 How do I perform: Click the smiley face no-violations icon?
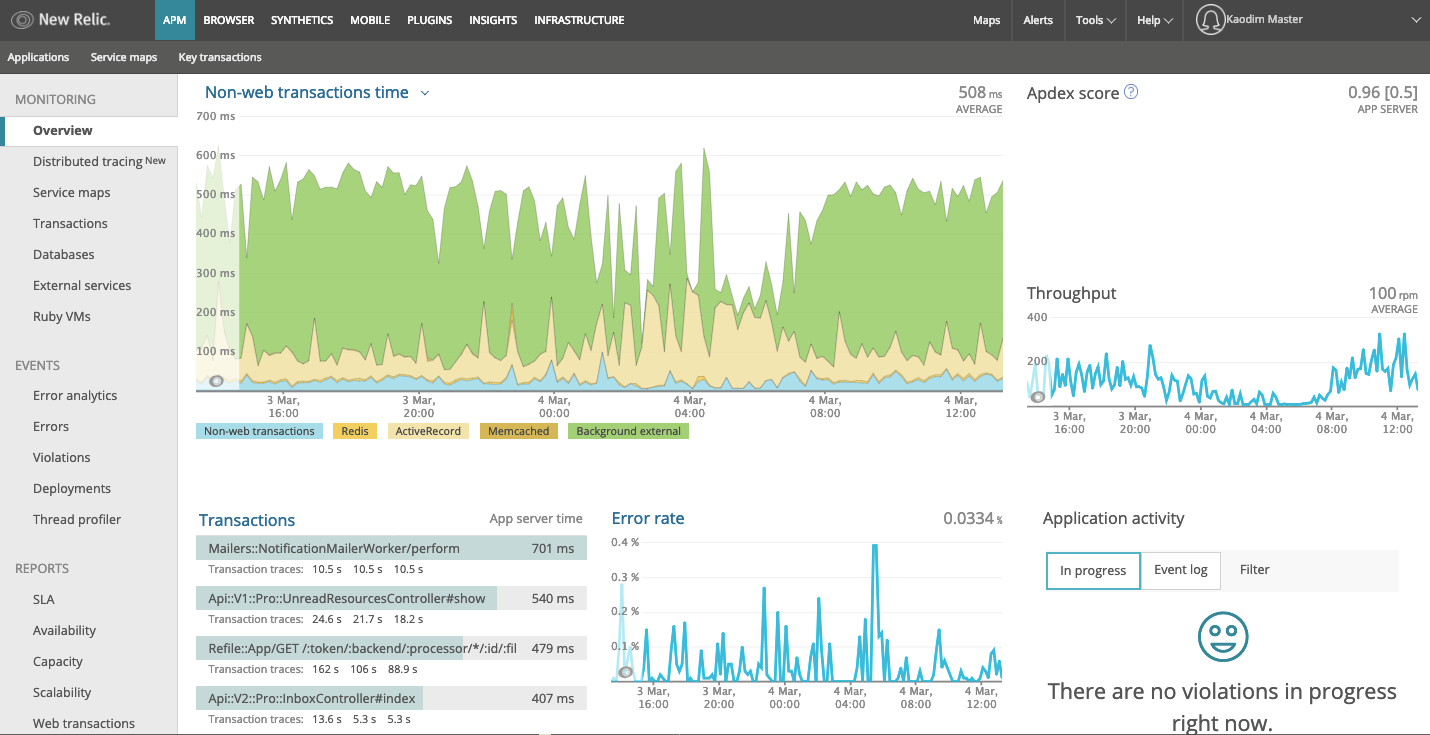1222,636
